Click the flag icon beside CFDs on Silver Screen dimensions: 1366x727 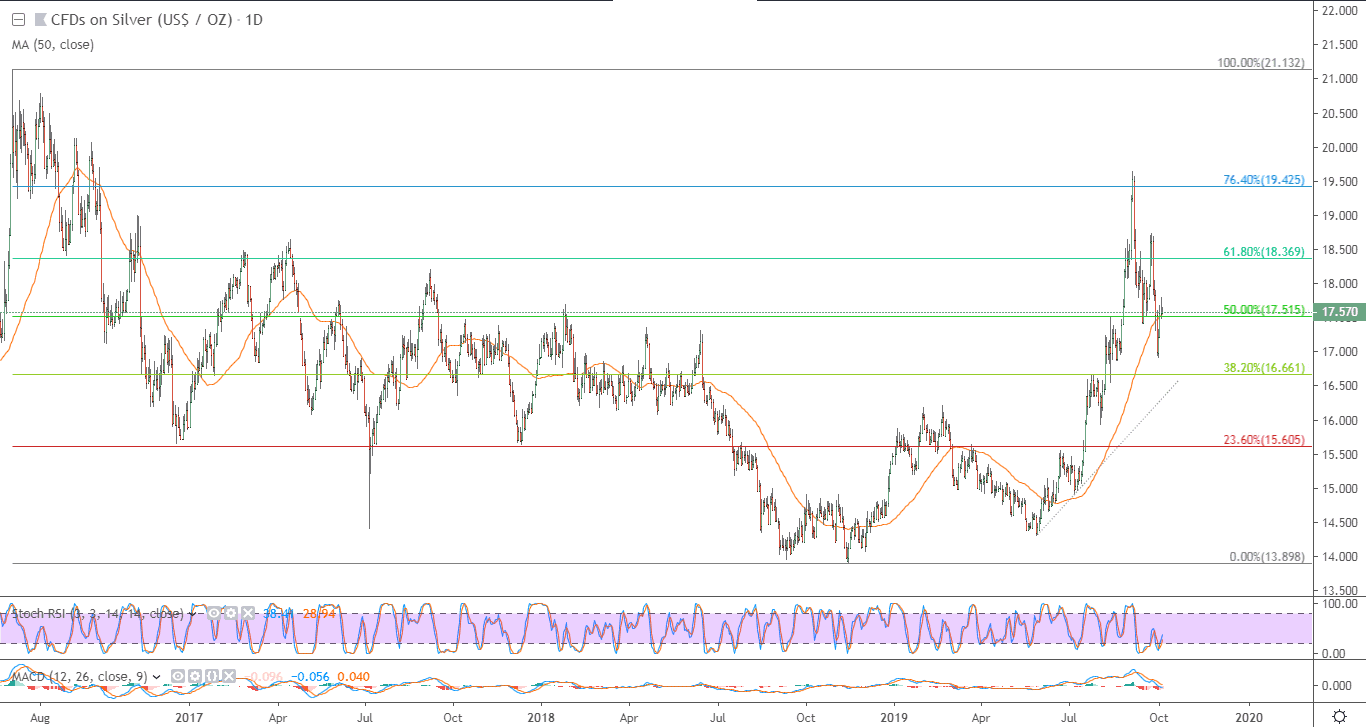coord(40,19)
